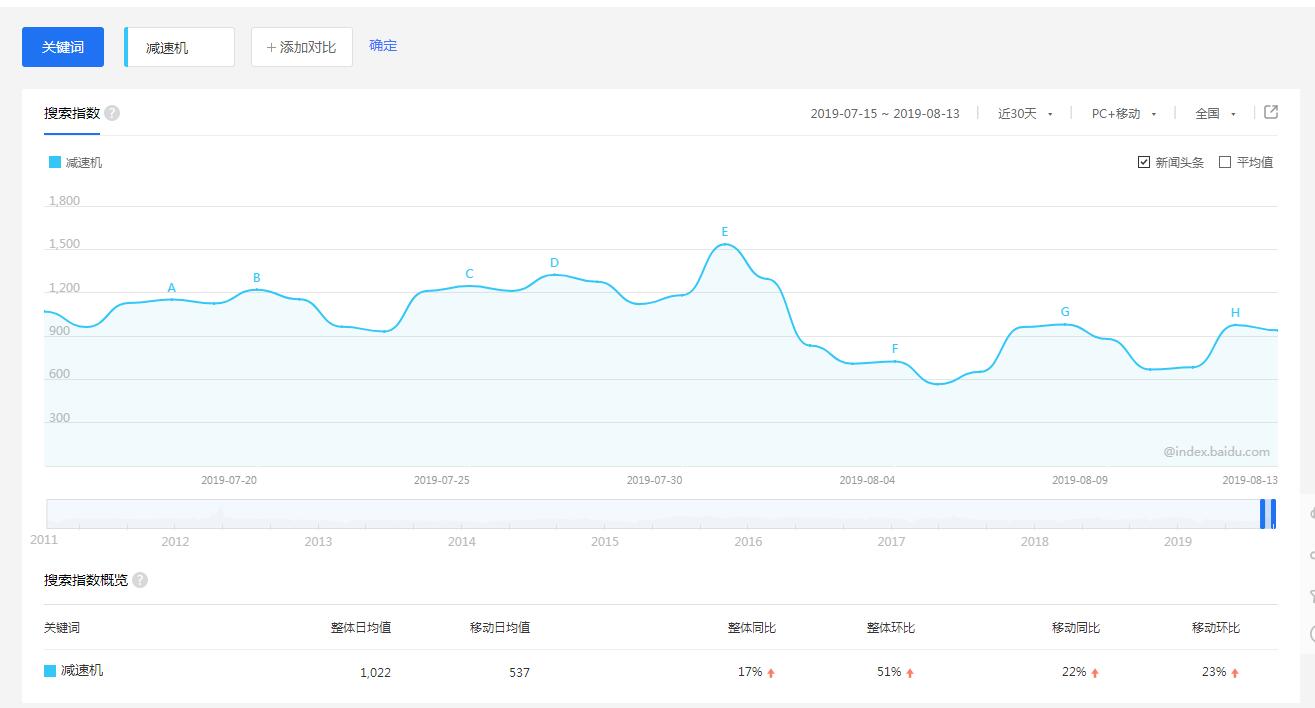Click the 2019-07-25 x-axis date label

[442, 480]
